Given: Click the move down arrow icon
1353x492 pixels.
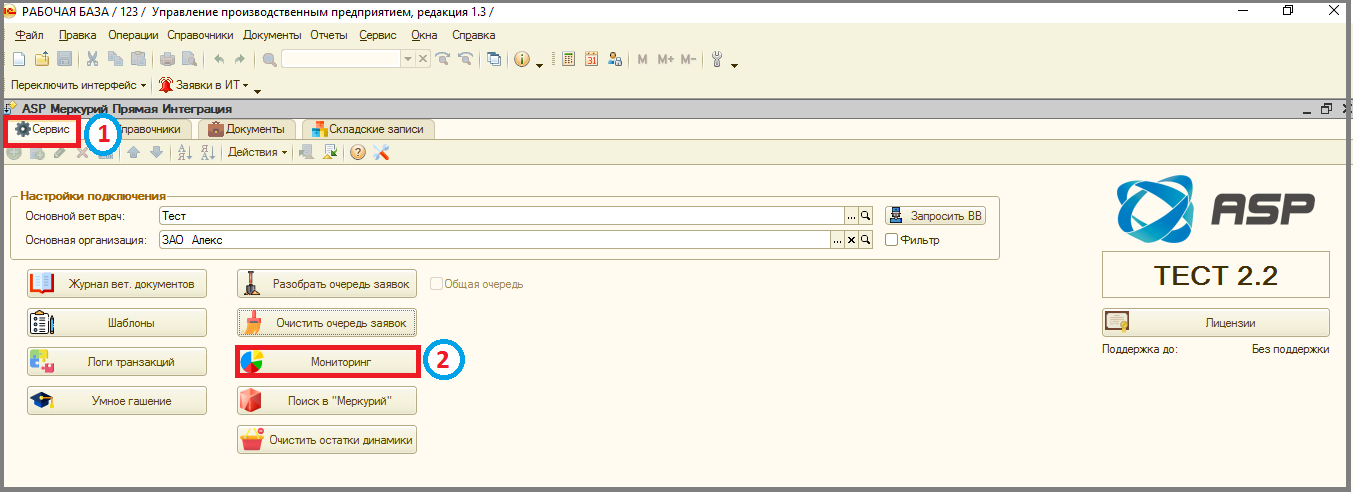Looking at the screenshot, I should pyautogui.click(x=156, y=152).
